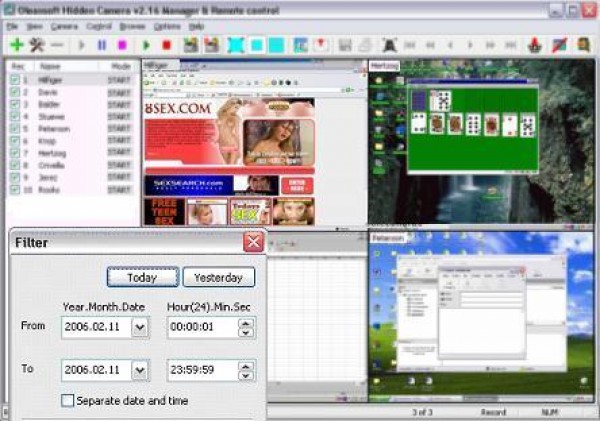The height and width of the screenshot is (421, 600).
Task: Click the gray minus remove icon
Action: click(57, 45)
